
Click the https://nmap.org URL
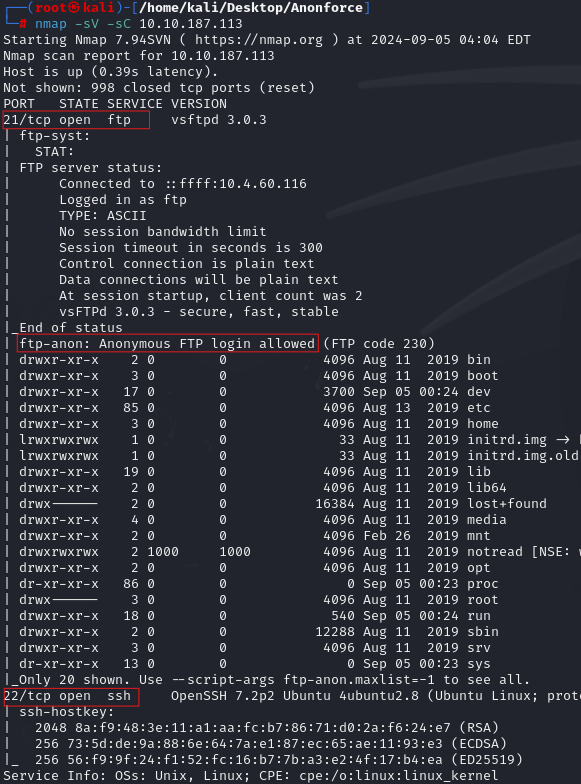[259, 40]
